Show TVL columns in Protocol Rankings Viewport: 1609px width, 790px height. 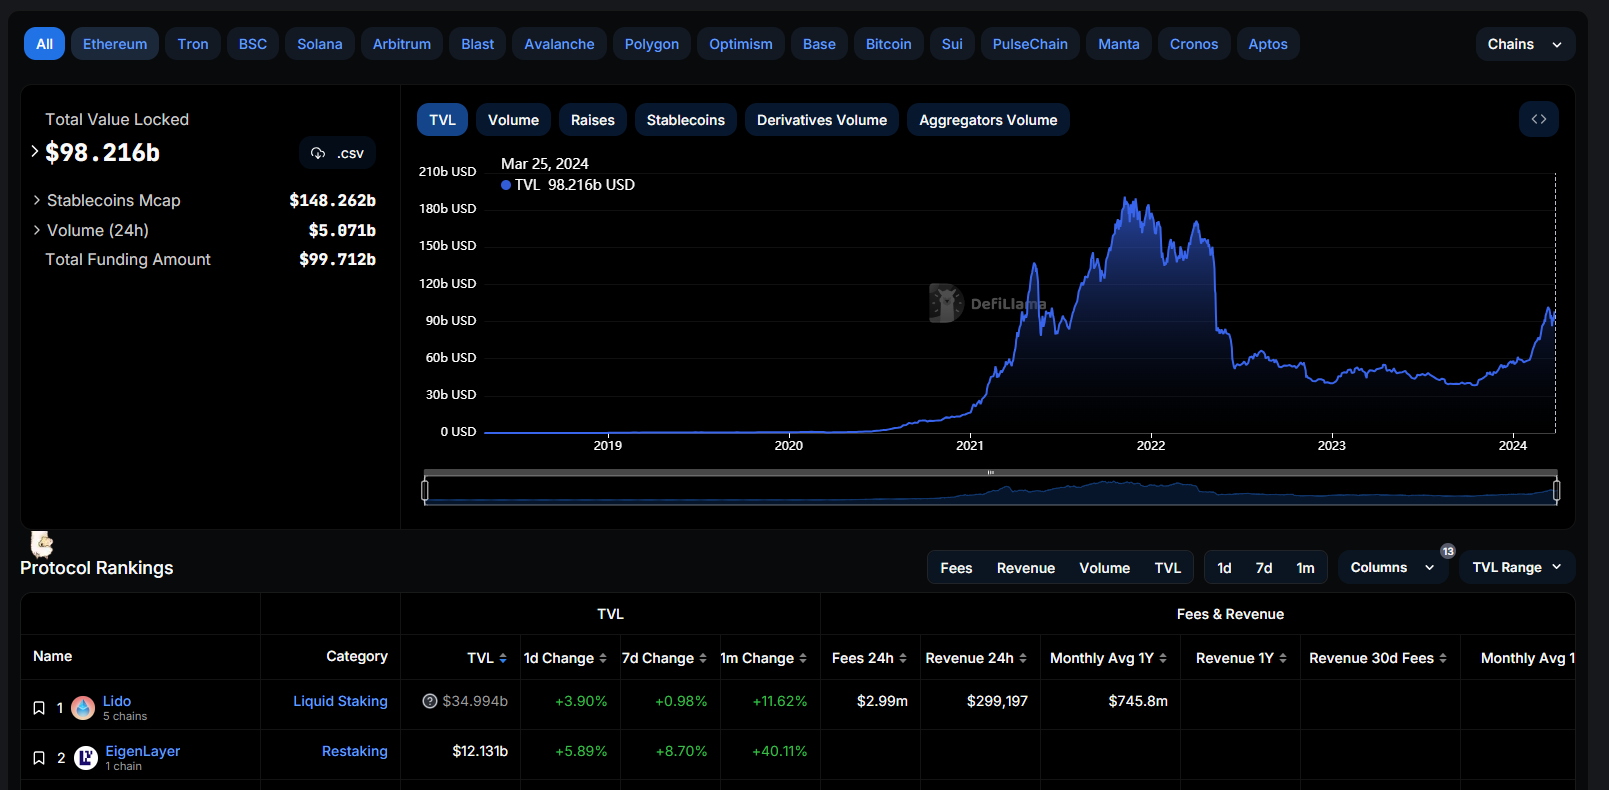[x=1168, y=568]
